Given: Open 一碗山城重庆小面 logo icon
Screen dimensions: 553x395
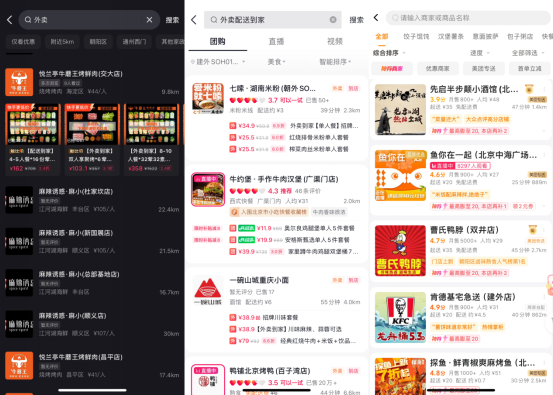Looking at the screenshot, I should (x=208, y=291).
